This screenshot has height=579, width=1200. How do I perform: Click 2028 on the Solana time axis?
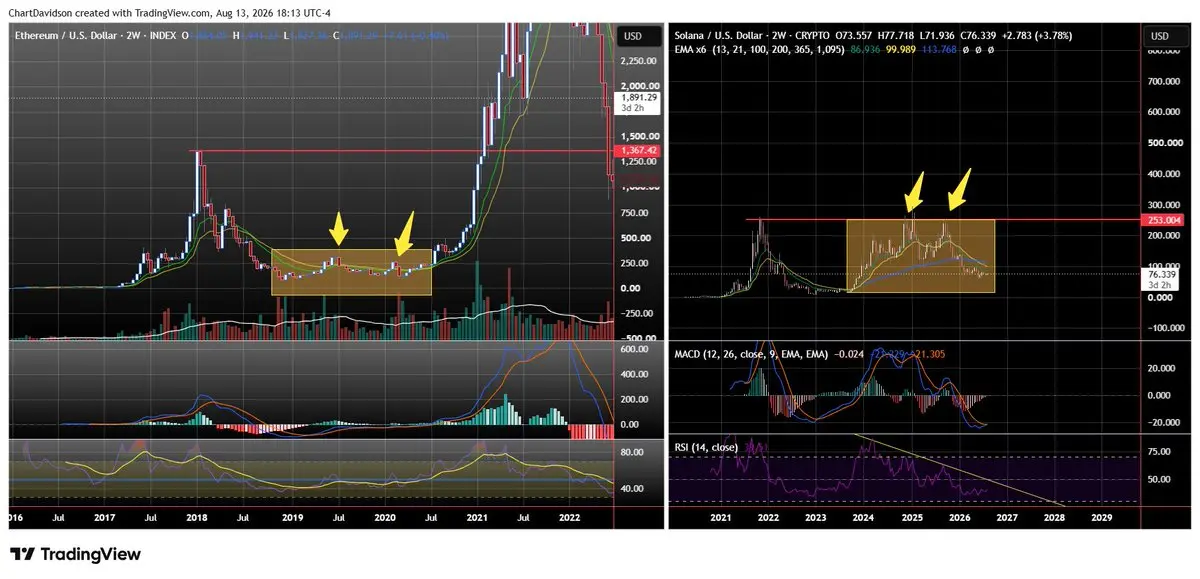1054,518
